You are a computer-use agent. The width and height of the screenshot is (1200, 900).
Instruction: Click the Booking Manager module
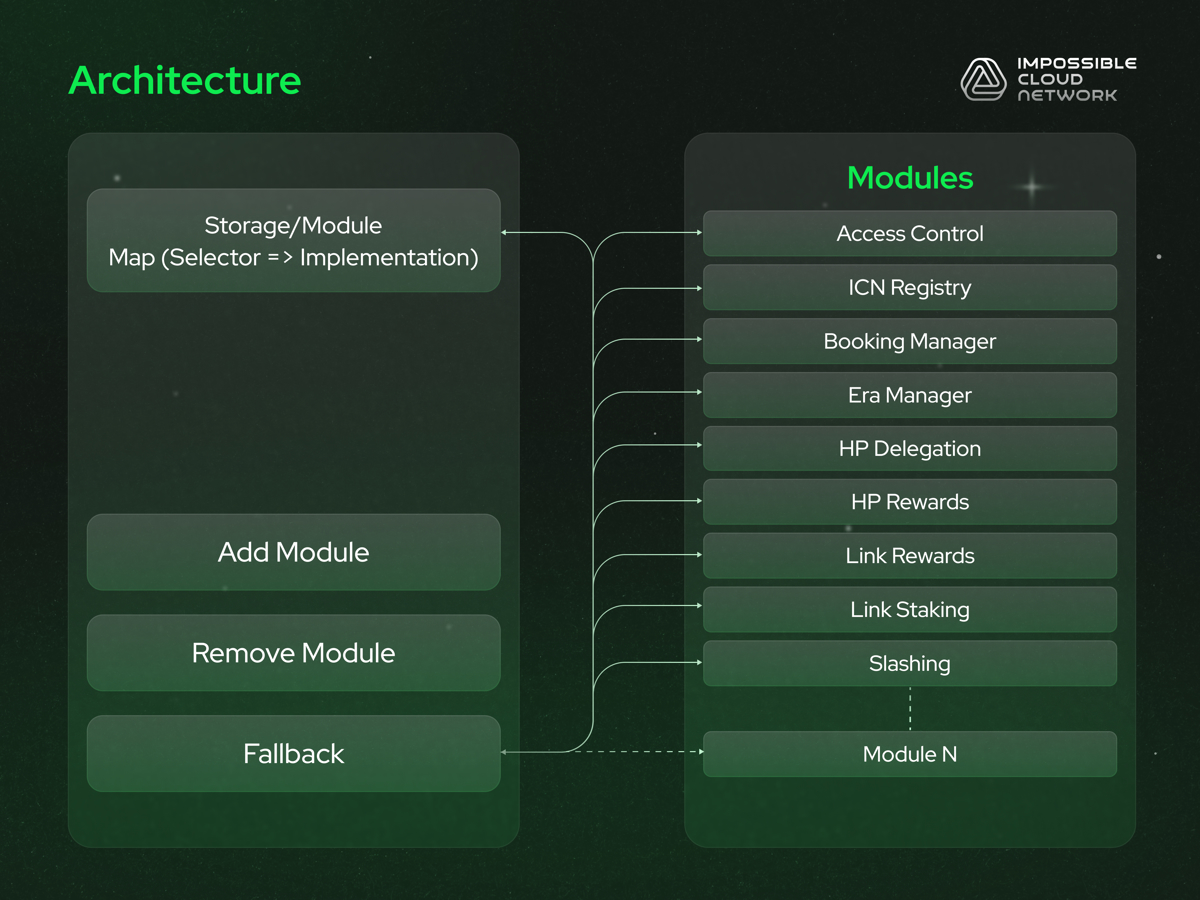tap(910, 341)
